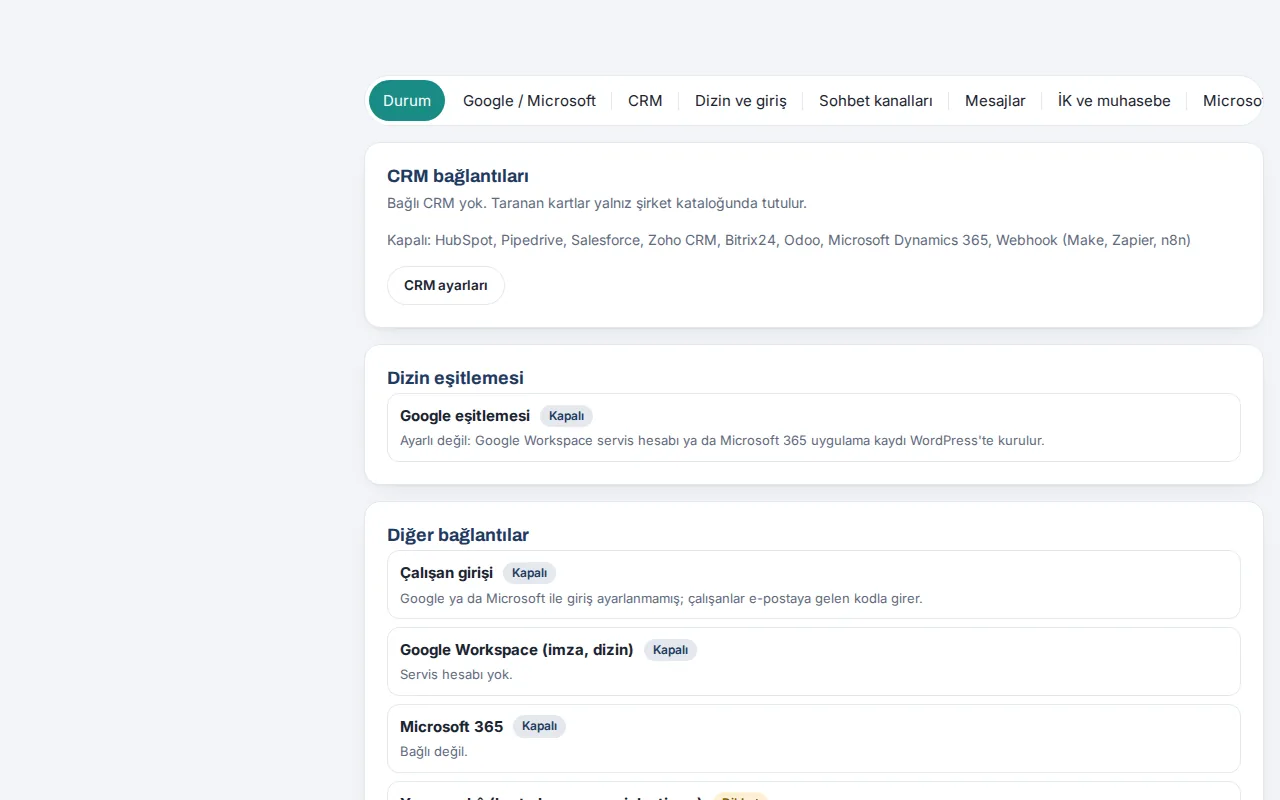Viewport: 1280px width, 800px height.
Task: Click the Dizin eşitlemesi heading
Action: pos(455,377)
